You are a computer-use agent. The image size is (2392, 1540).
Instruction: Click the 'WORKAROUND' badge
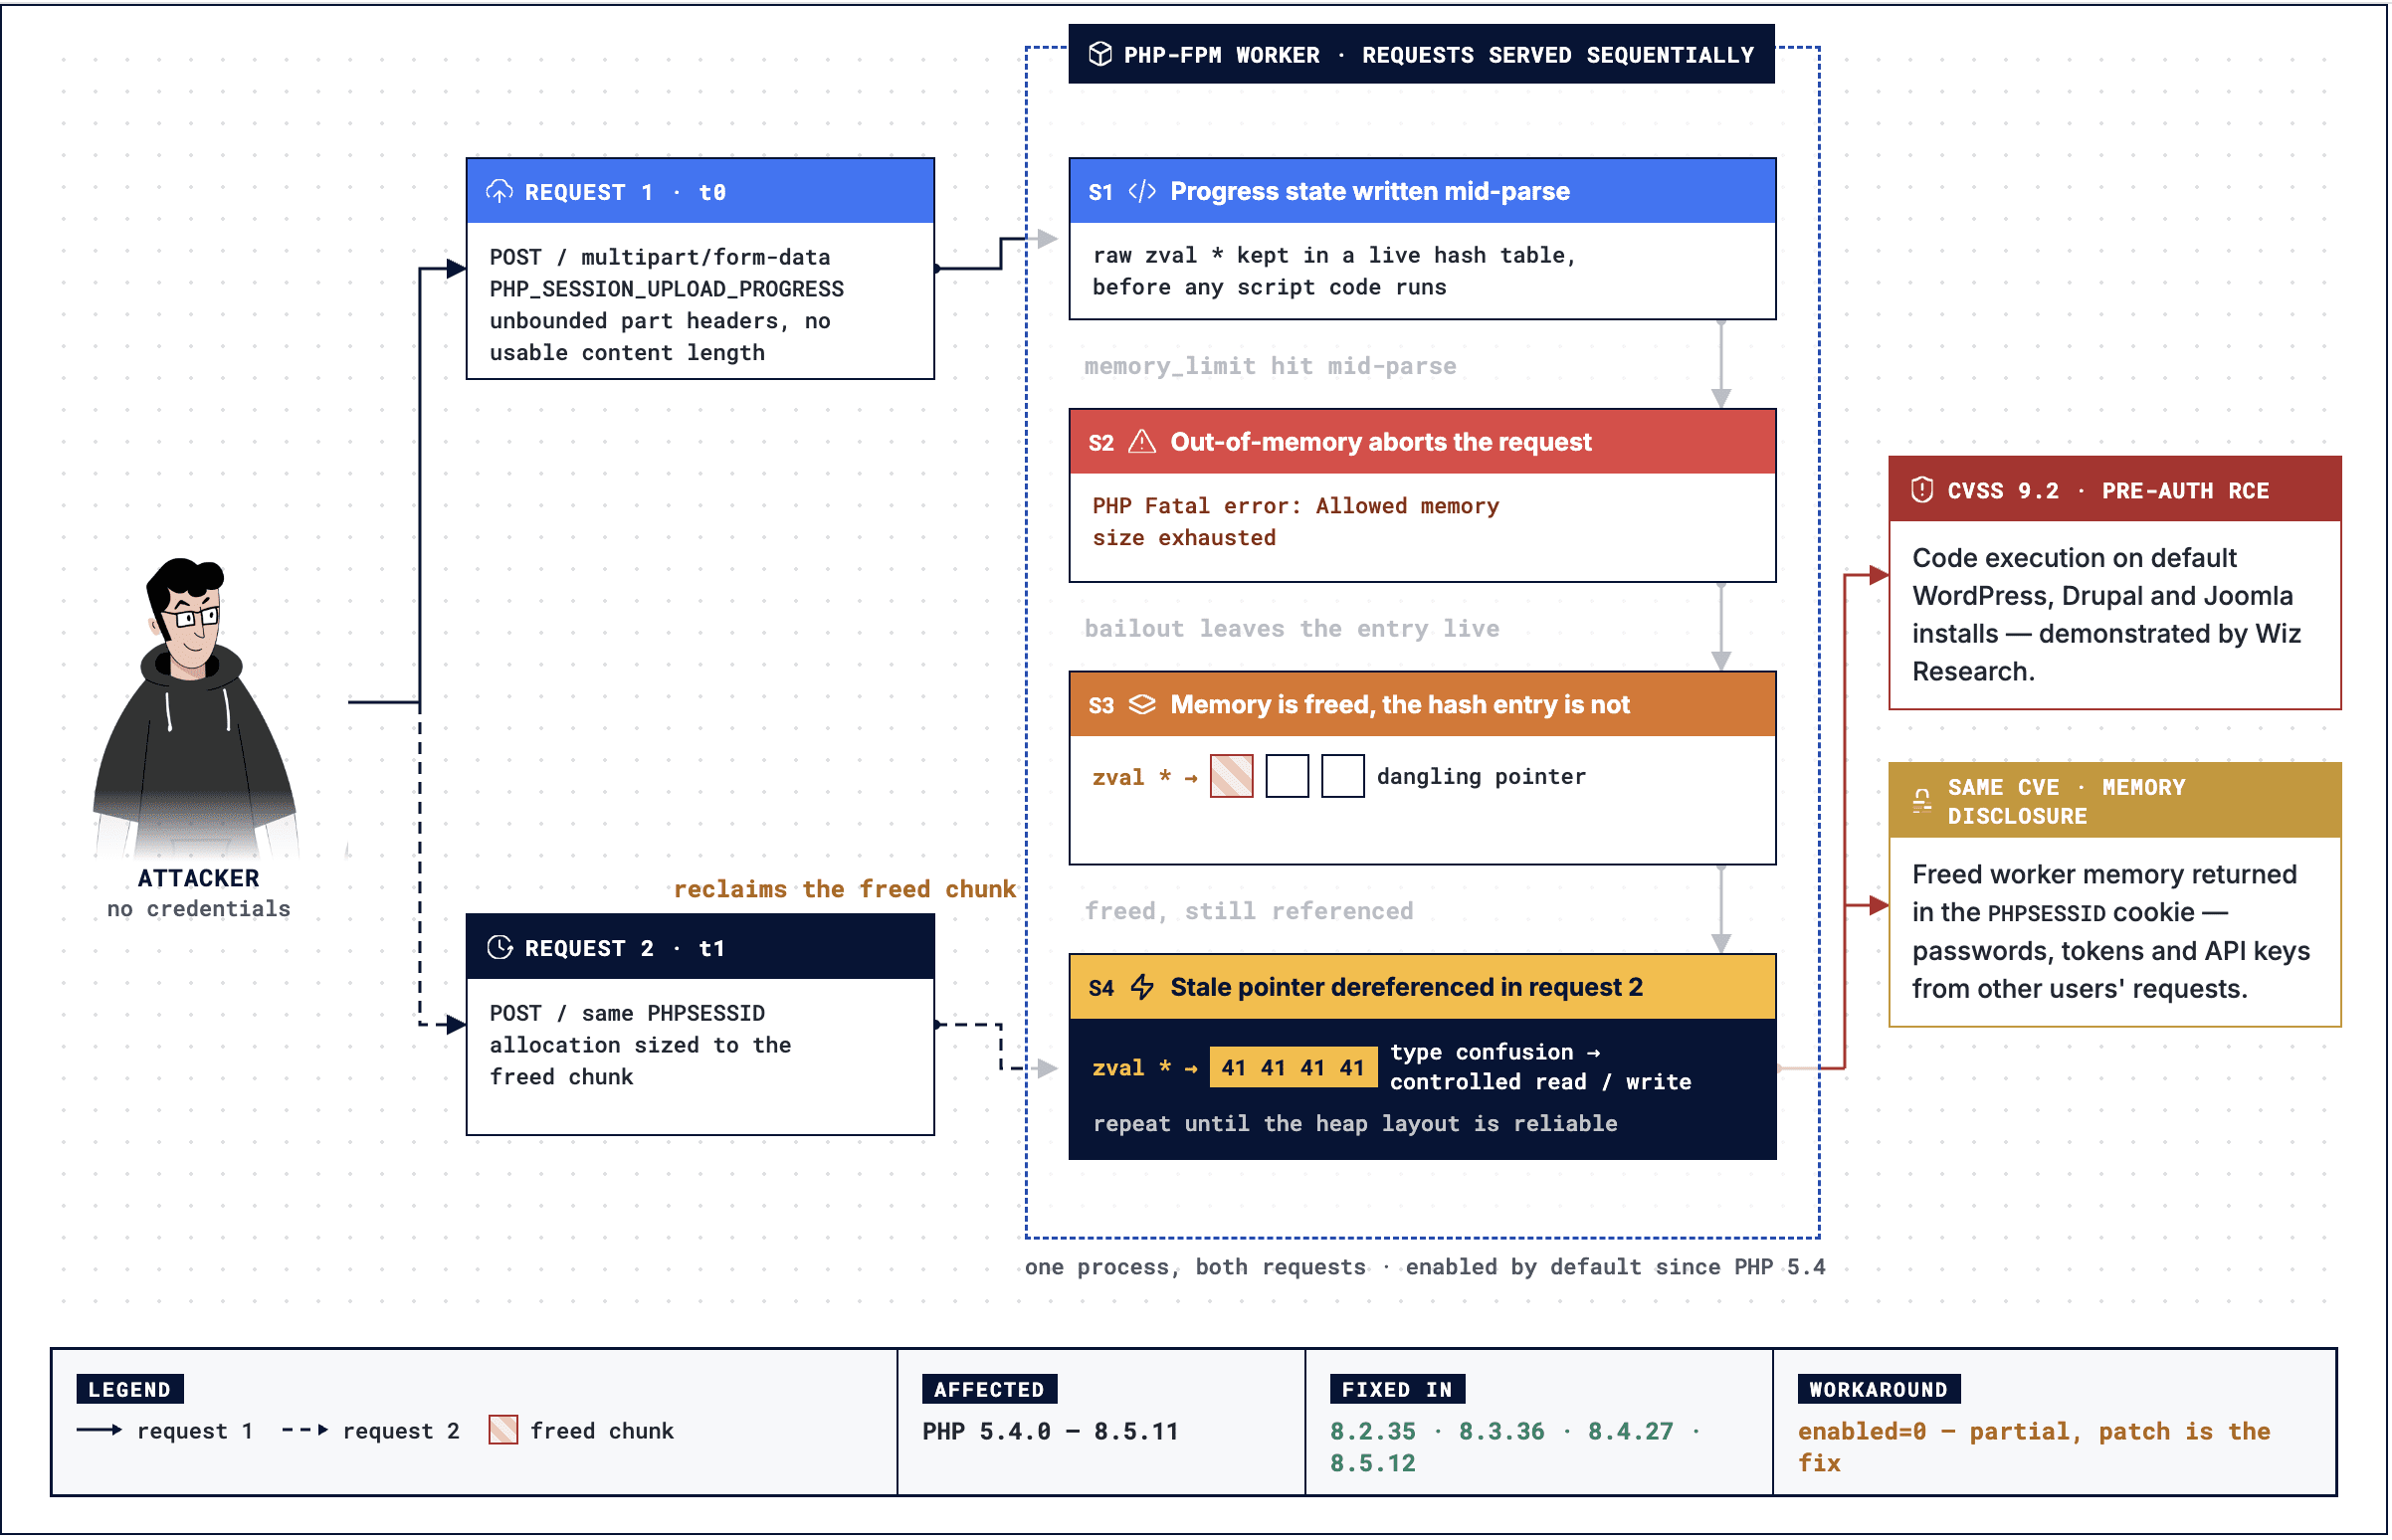pyautogui.click(x=1880, y=1391)
